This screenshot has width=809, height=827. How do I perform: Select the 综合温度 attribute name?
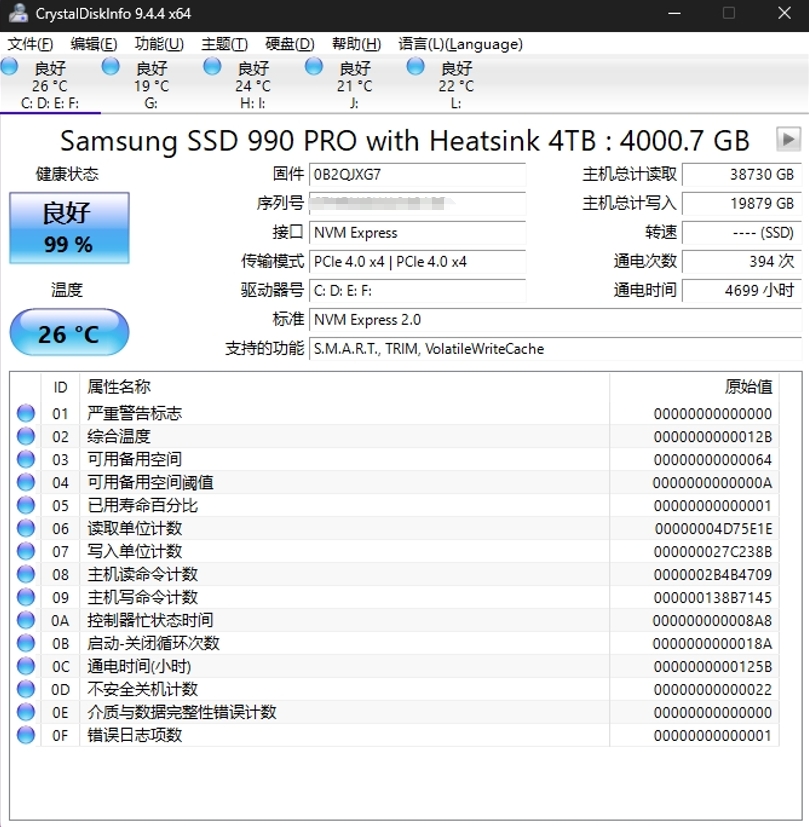(x=119, y=436)
